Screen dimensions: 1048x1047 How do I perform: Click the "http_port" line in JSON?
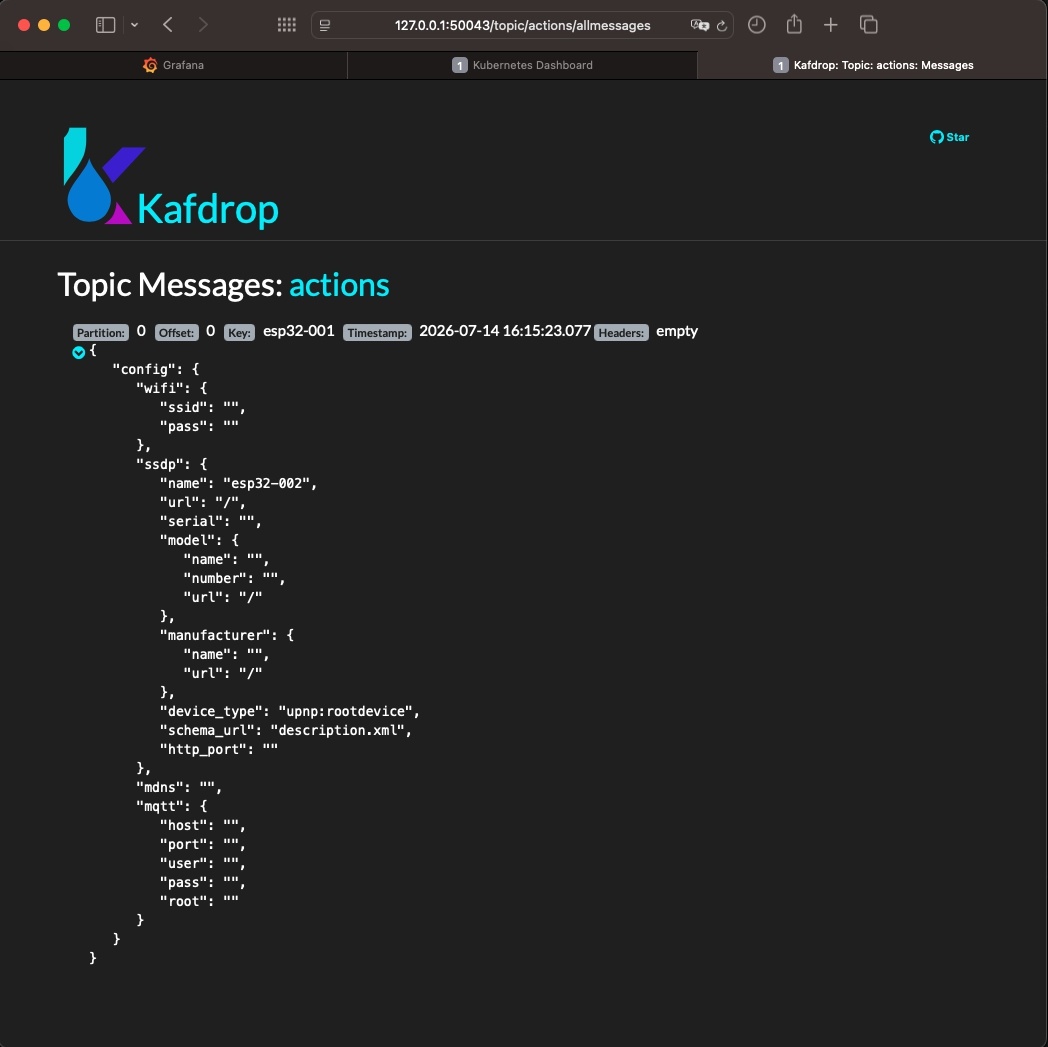[x=219, y=750]
